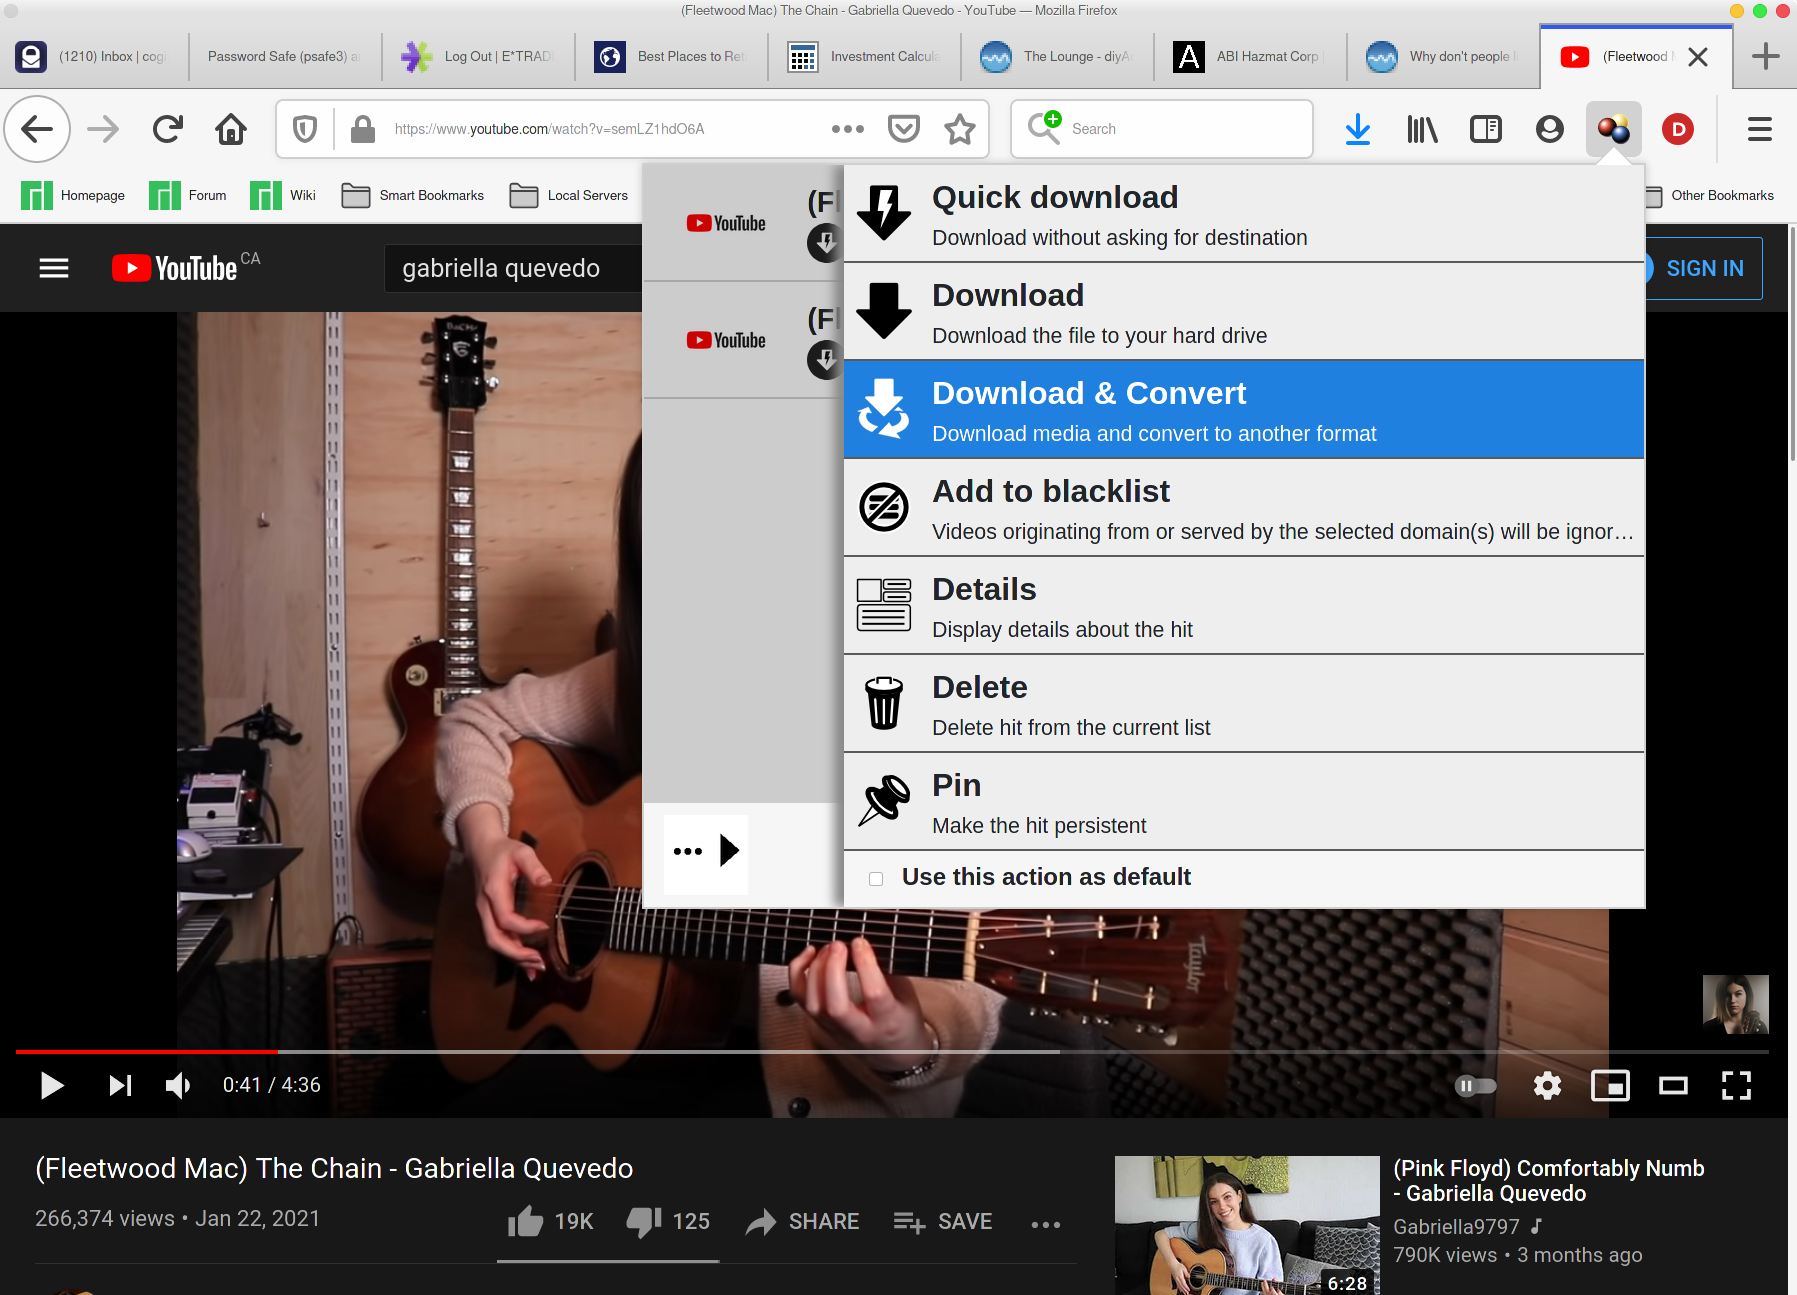
Task: Save page to Pocket
Action: [904, 129]
